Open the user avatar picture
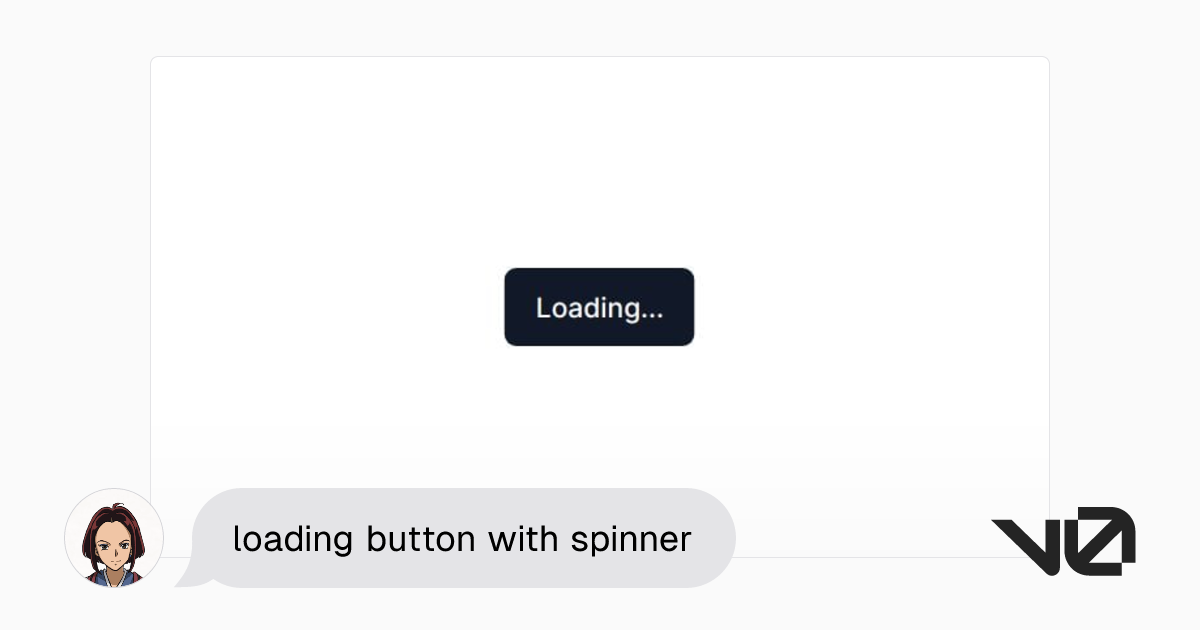The width and height of the screenshot is (1200, 630). pos(113,539)
